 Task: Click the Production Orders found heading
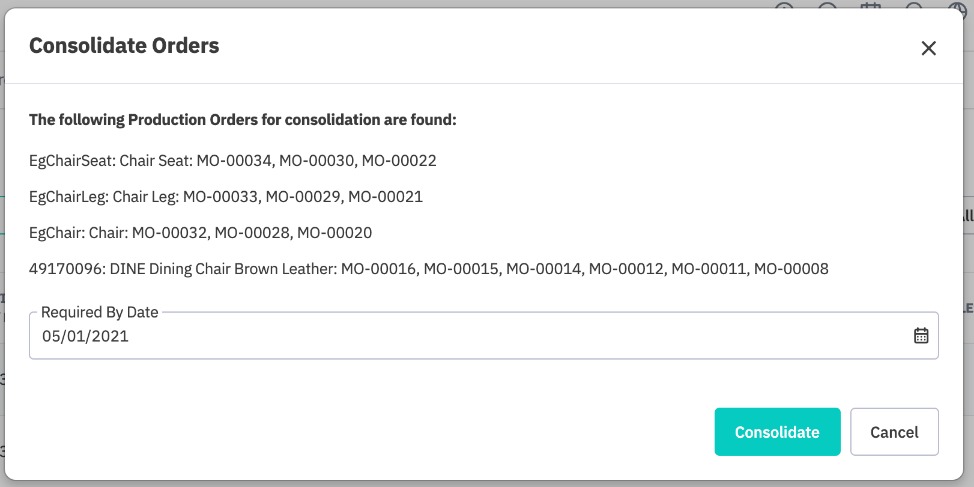click(243, 119)
